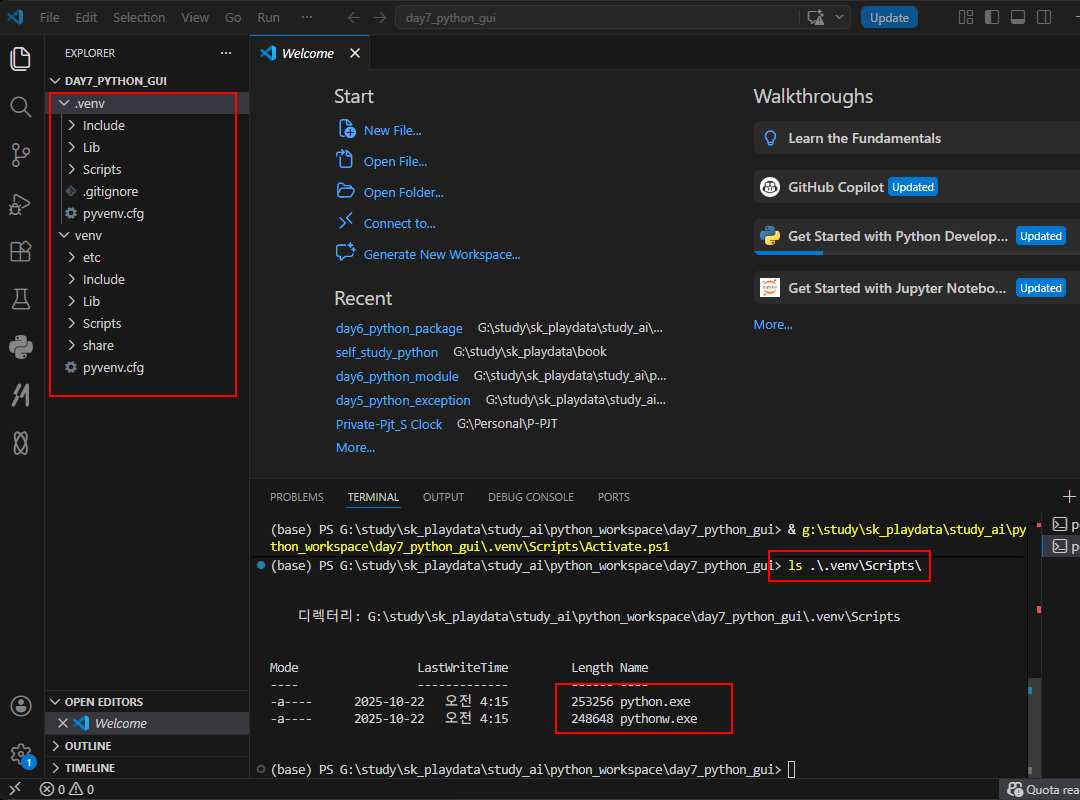Screen dimensions: 1080x800
Task: Open the Copilot chat icon in title bar
Action: [816, 17]
